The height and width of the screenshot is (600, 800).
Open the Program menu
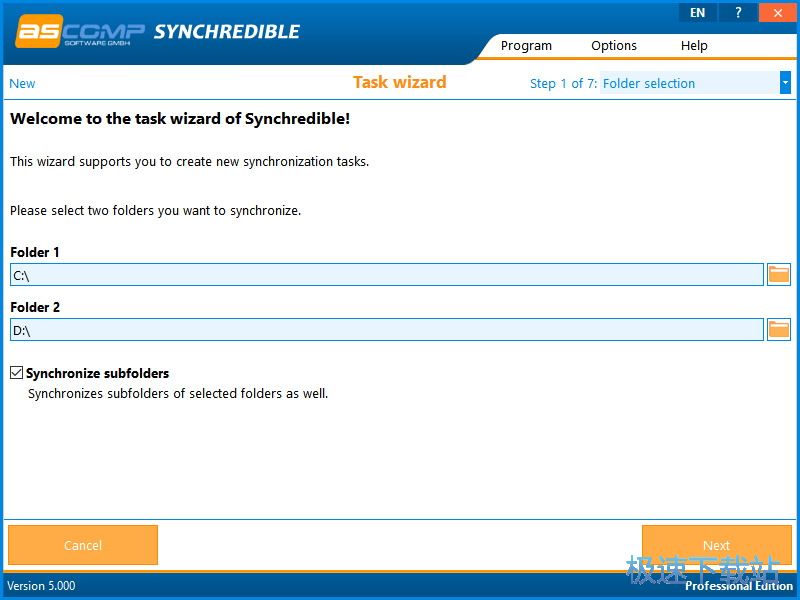point(526,45)
